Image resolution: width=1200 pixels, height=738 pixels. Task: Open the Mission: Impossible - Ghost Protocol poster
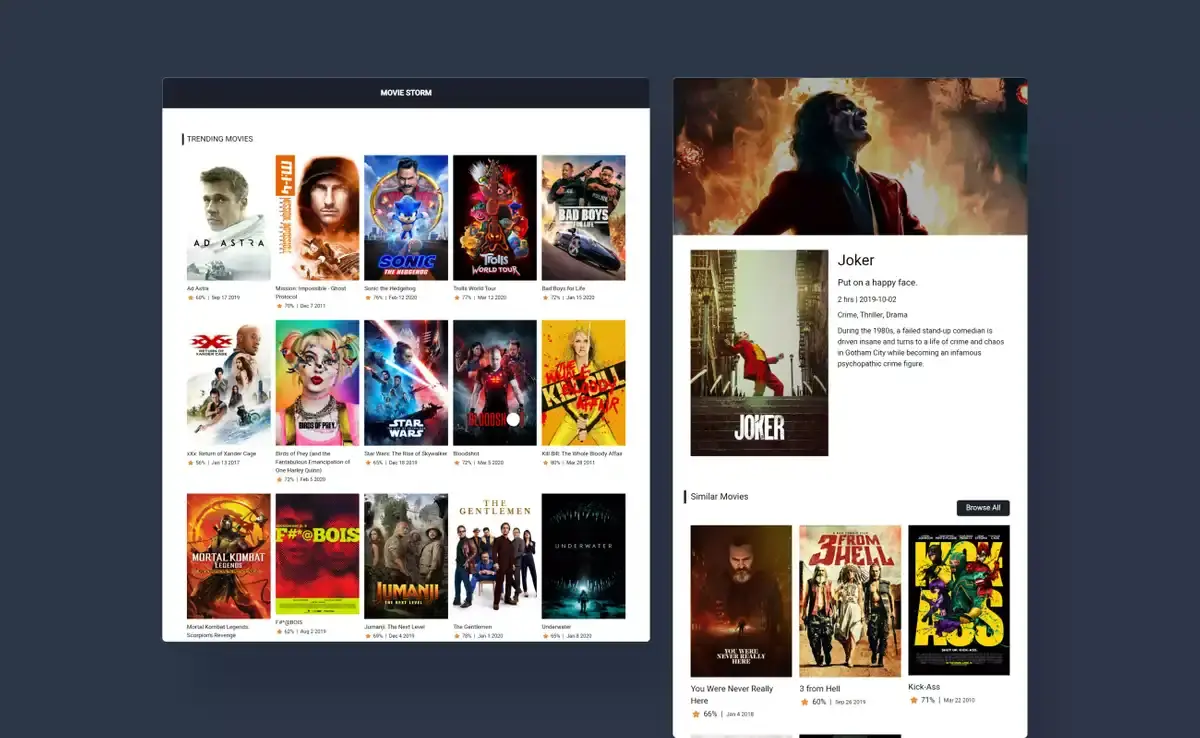pos(317,218)
